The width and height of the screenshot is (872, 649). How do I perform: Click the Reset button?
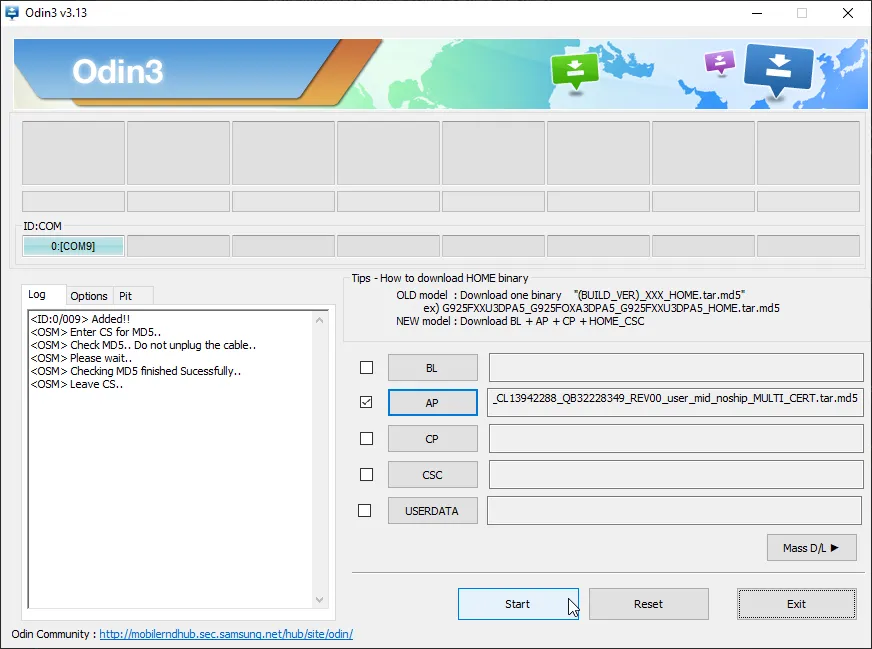648,604
